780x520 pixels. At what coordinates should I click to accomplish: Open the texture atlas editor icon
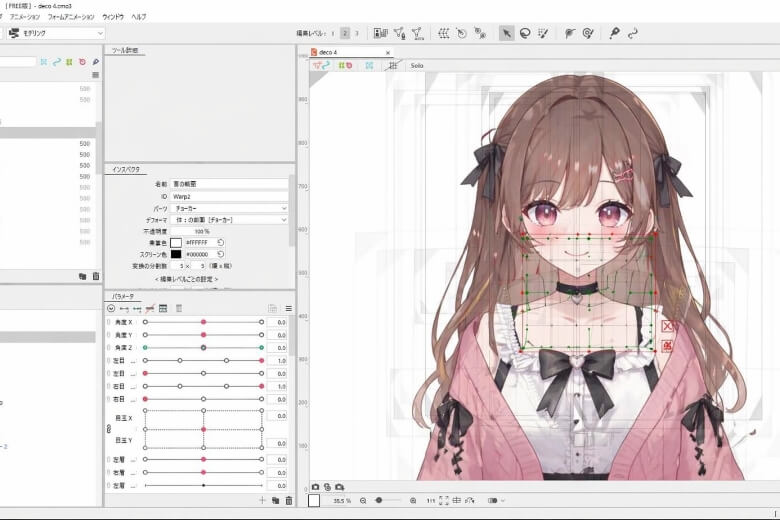pos(381,33)
